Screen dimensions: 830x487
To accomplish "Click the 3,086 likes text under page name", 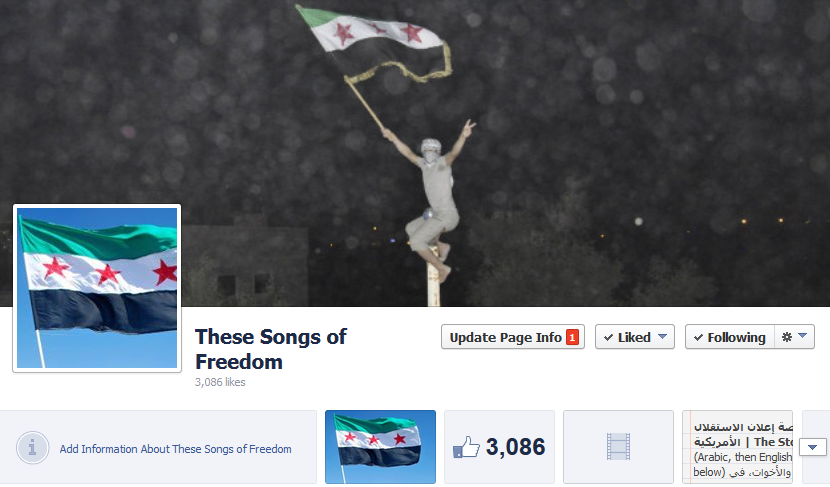I will tap(220, 382).
